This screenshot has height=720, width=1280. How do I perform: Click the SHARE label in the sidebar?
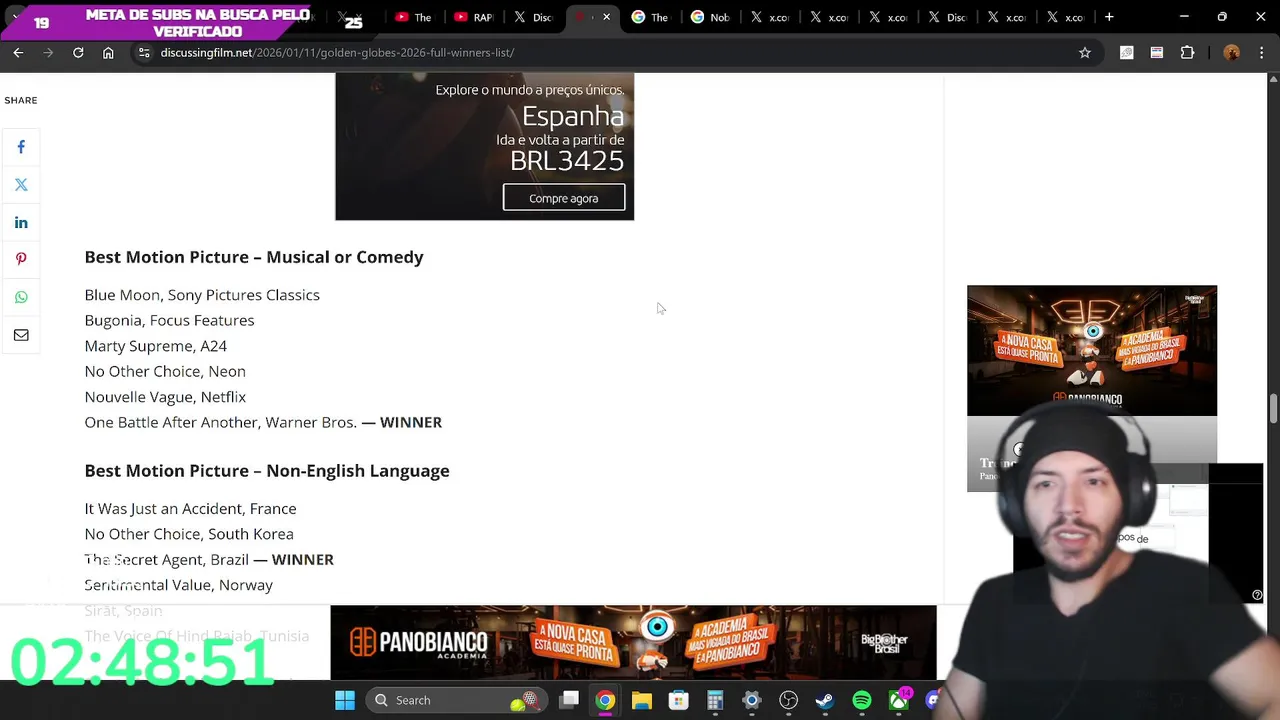[21, 100]
